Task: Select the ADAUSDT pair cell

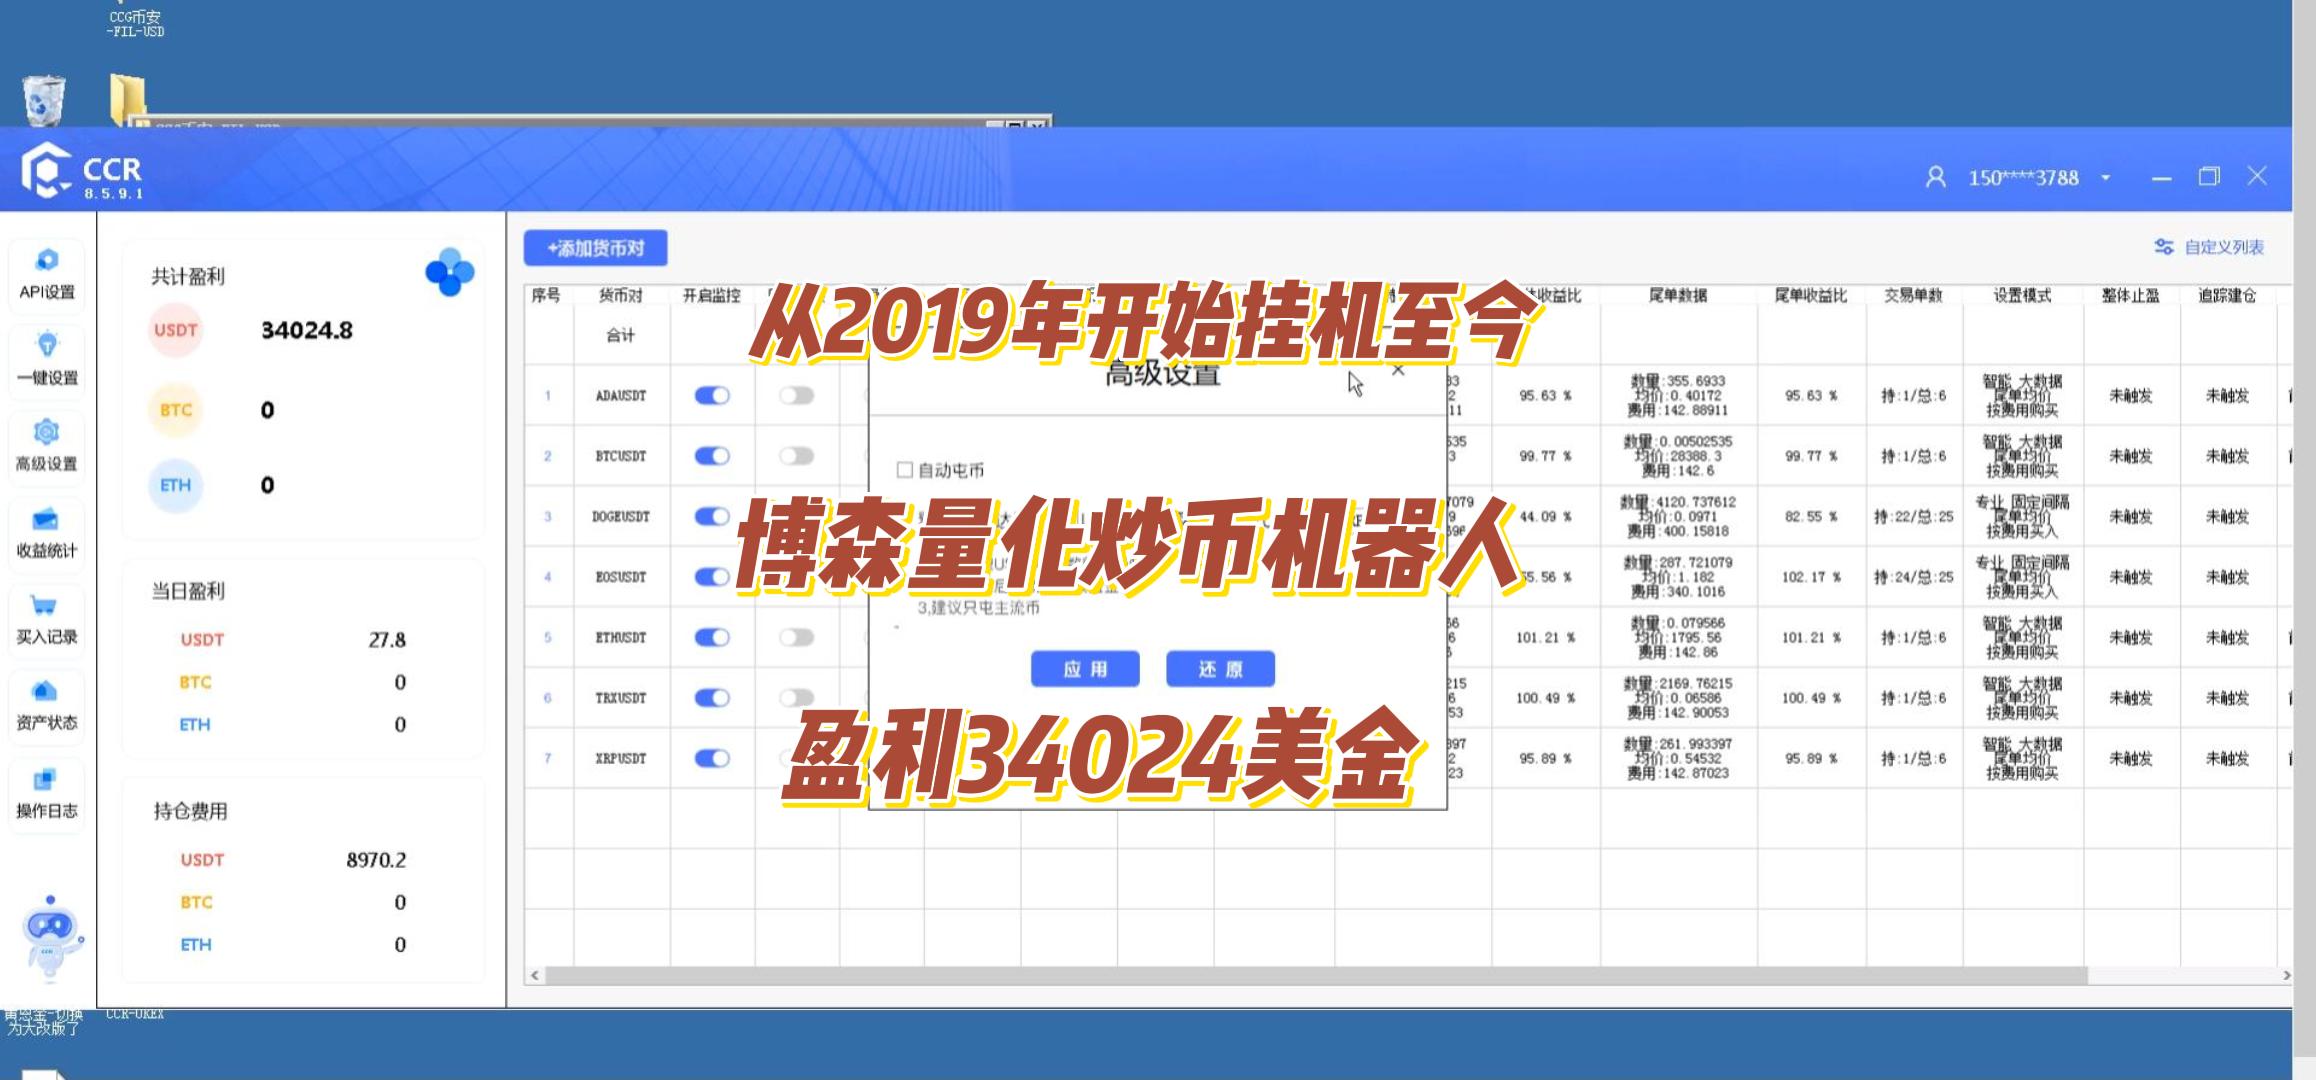Action: [621, 396]
